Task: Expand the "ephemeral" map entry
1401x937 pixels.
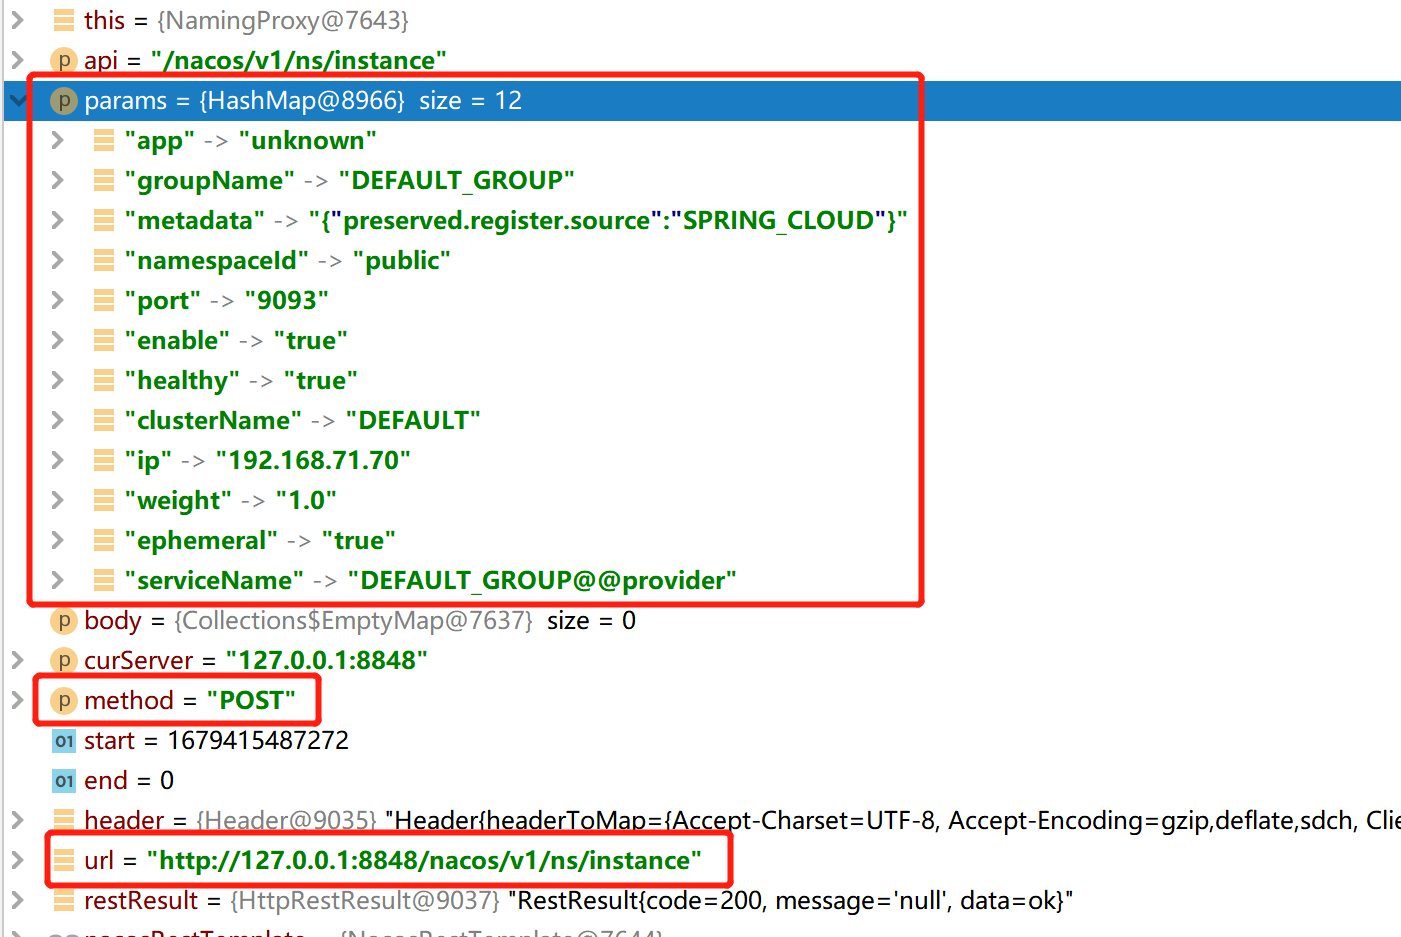Action: click(57, 540)
